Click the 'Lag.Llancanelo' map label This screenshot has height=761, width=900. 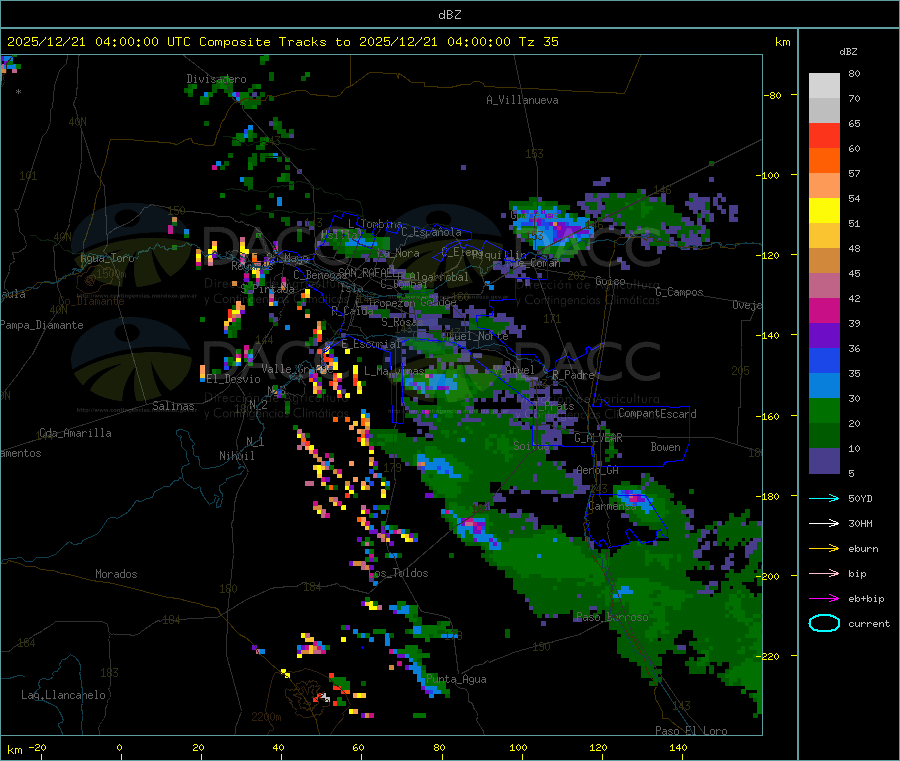63,695
